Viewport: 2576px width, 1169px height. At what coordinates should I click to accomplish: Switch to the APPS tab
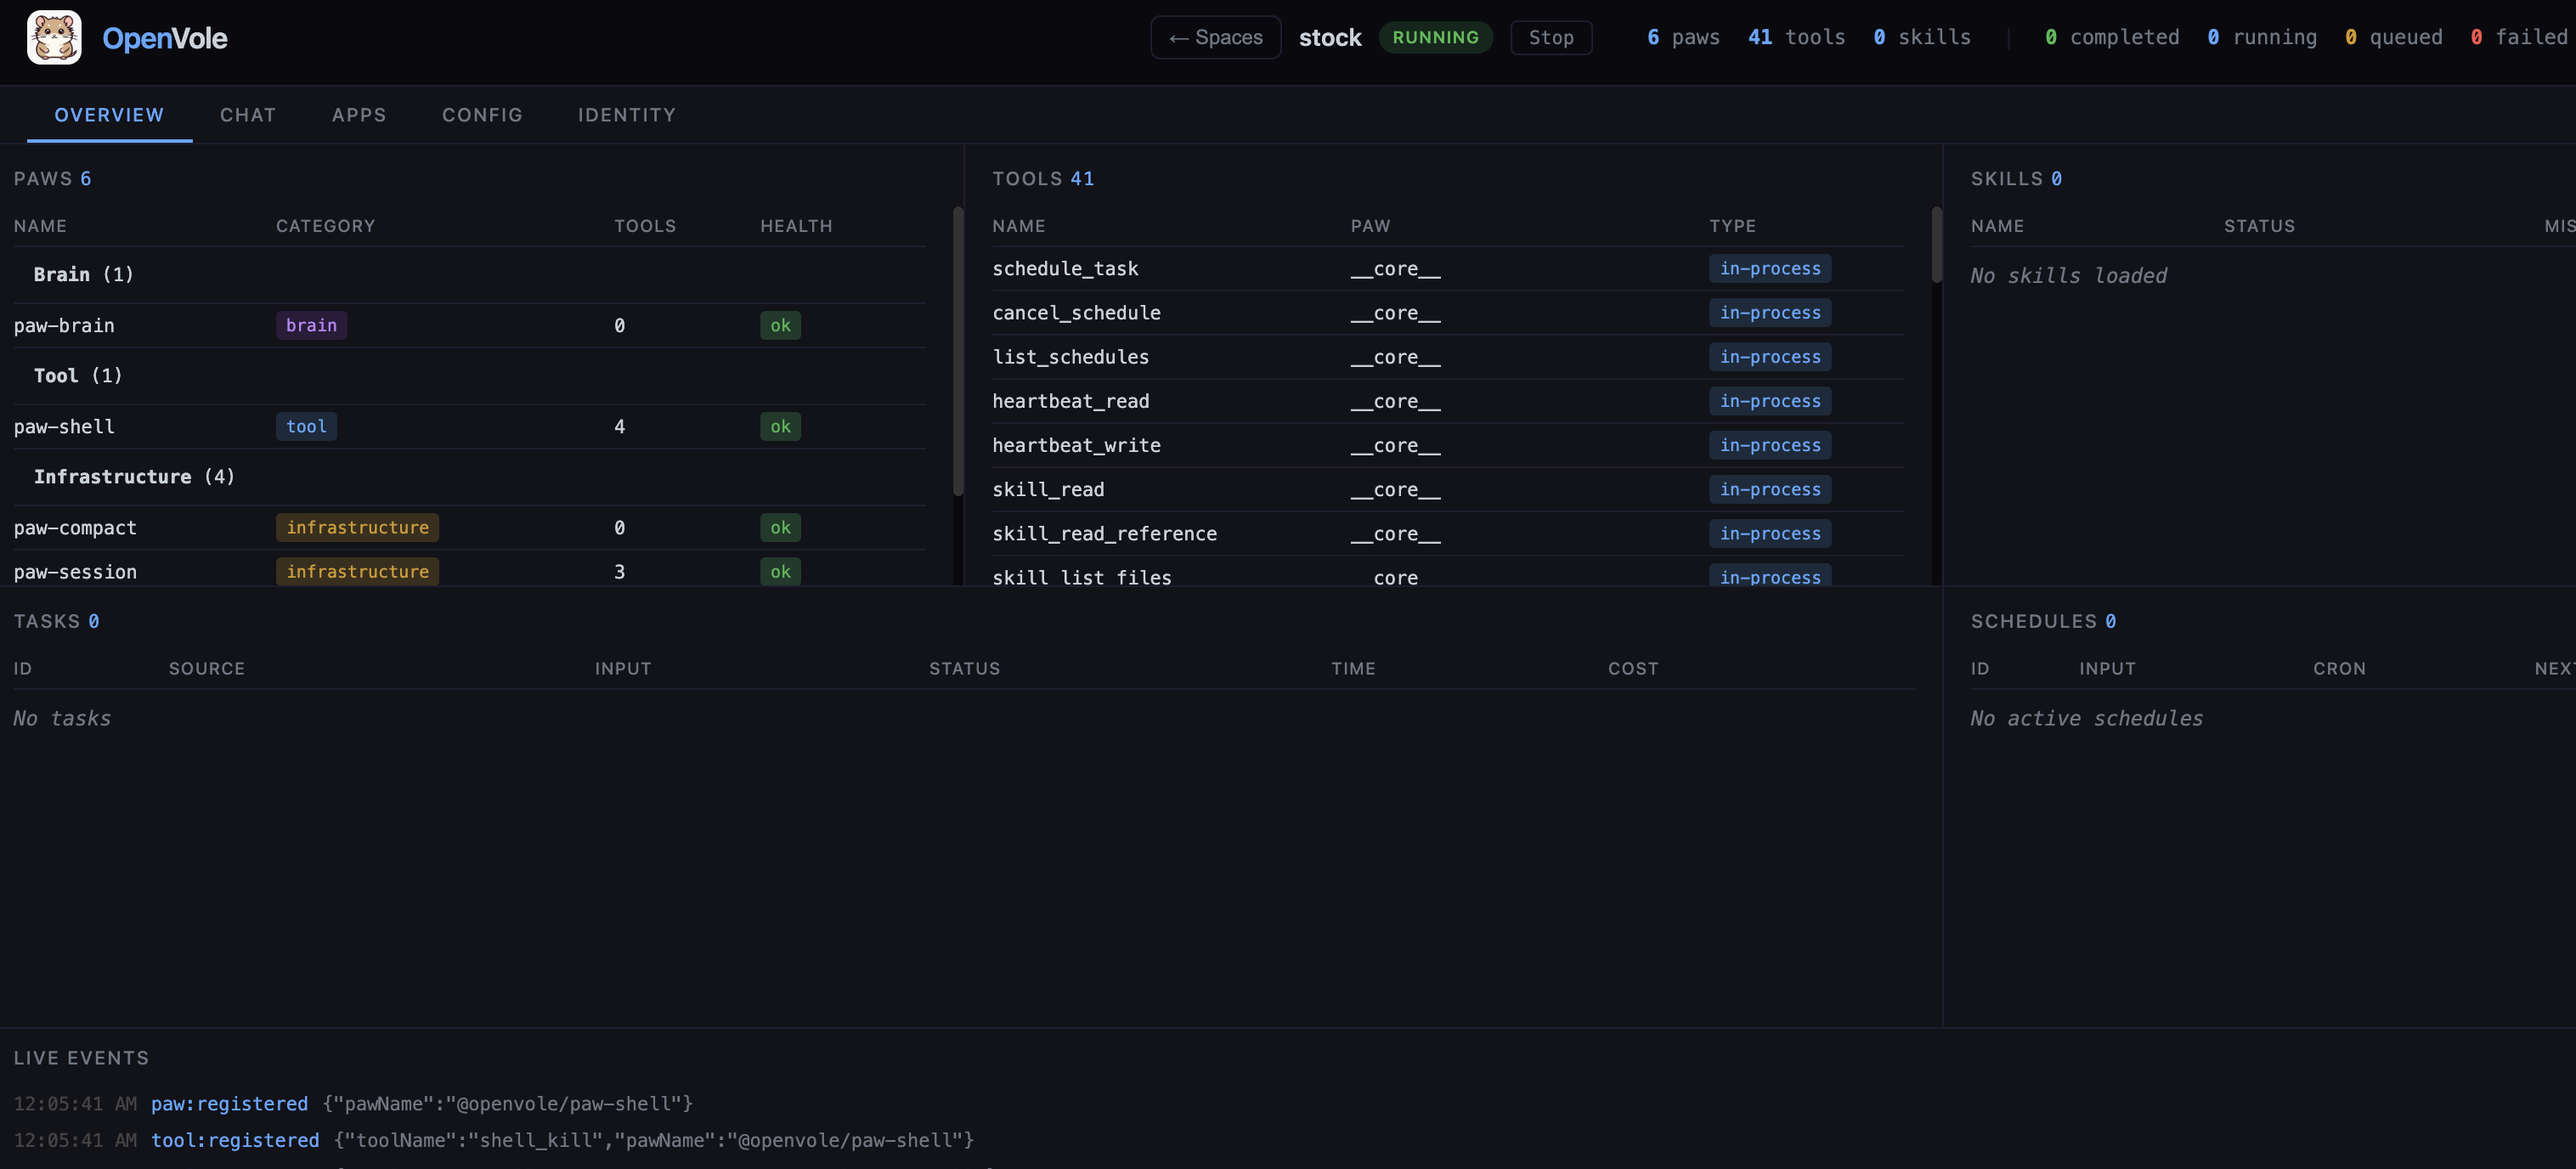pos(359,115)
